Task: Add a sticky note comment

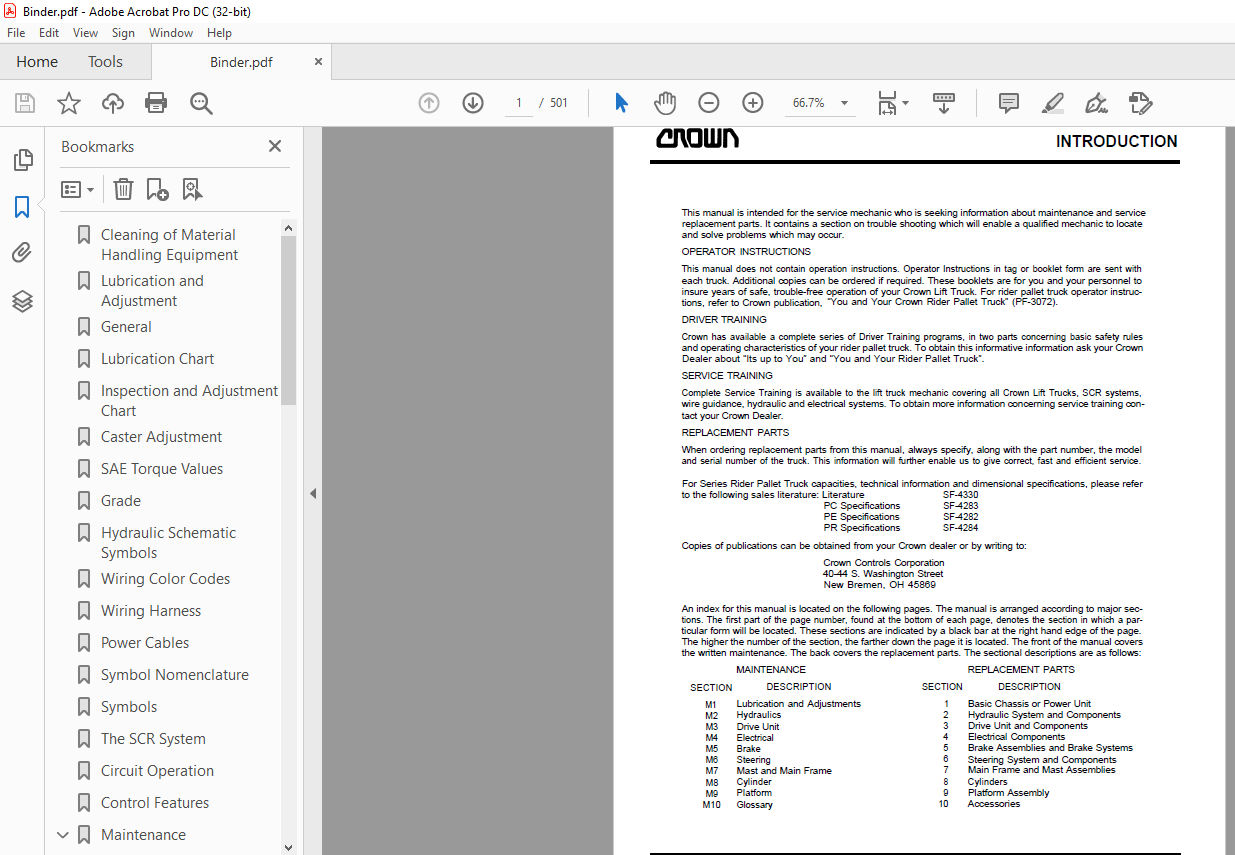Action: click(x=1009, y=103)
